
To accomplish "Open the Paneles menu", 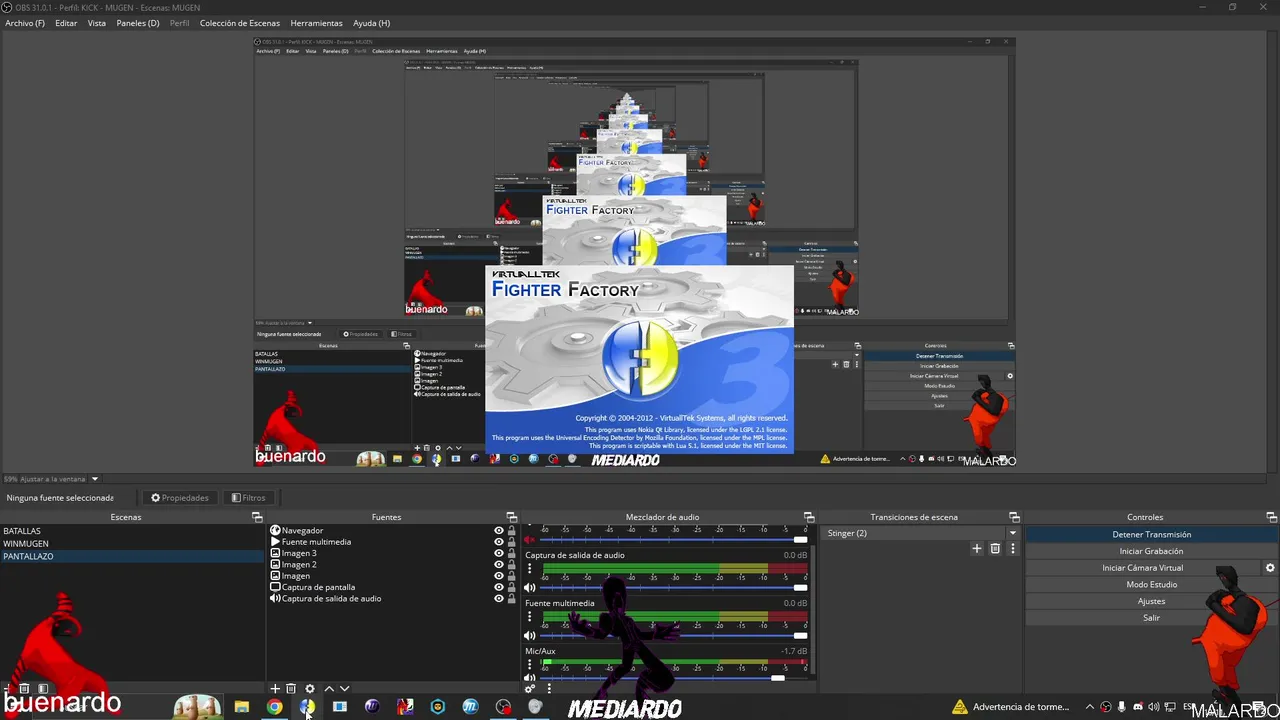I will pyautogui.click(x=138, y=23).
